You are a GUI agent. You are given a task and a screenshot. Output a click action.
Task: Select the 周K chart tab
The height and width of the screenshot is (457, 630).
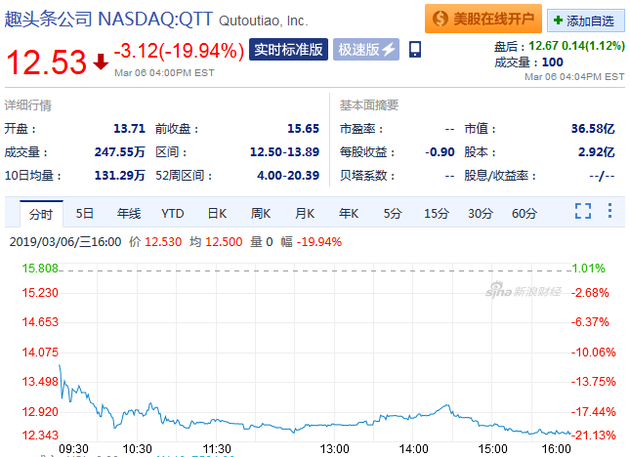261,213
